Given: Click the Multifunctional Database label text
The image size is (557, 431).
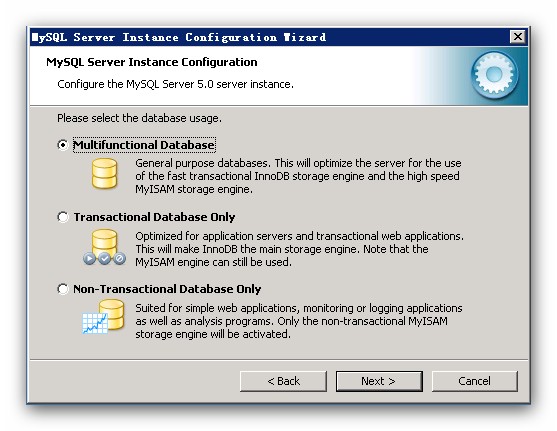Looking at the screenshot, I should [x=144, y=145].
